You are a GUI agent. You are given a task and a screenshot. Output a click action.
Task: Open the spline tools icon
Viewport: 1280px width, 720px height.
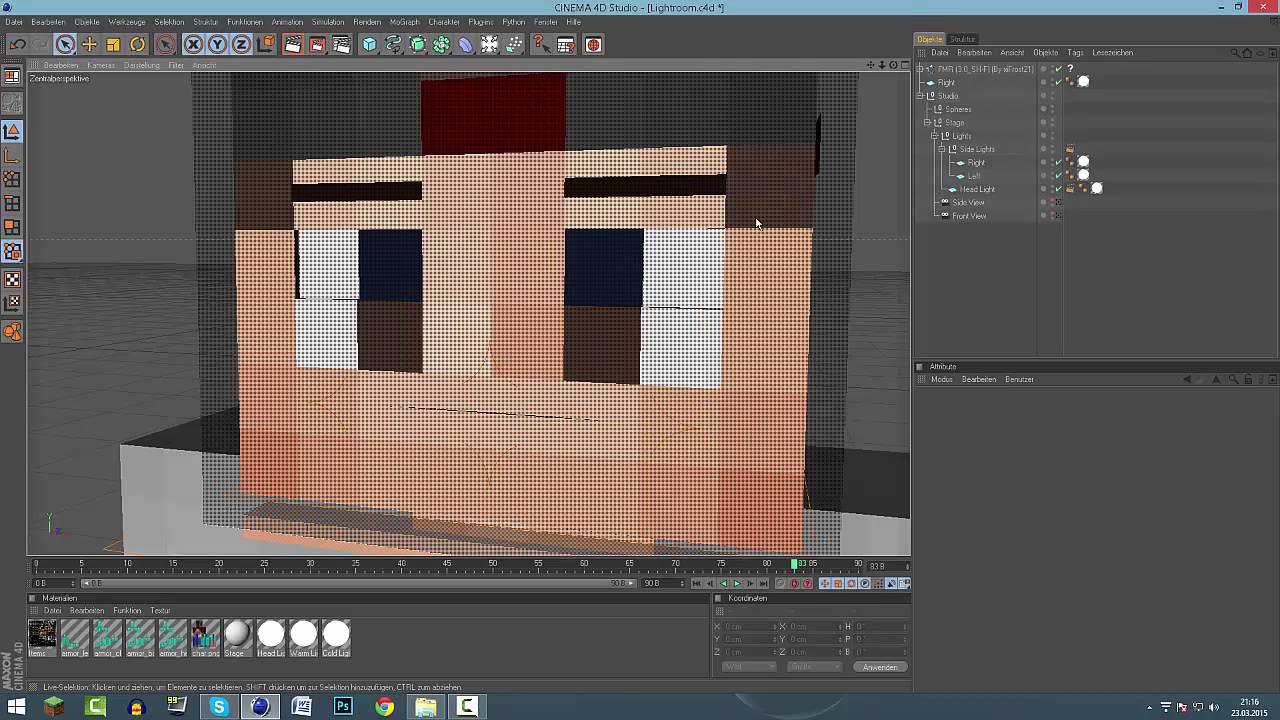click(x=393, y=45)
